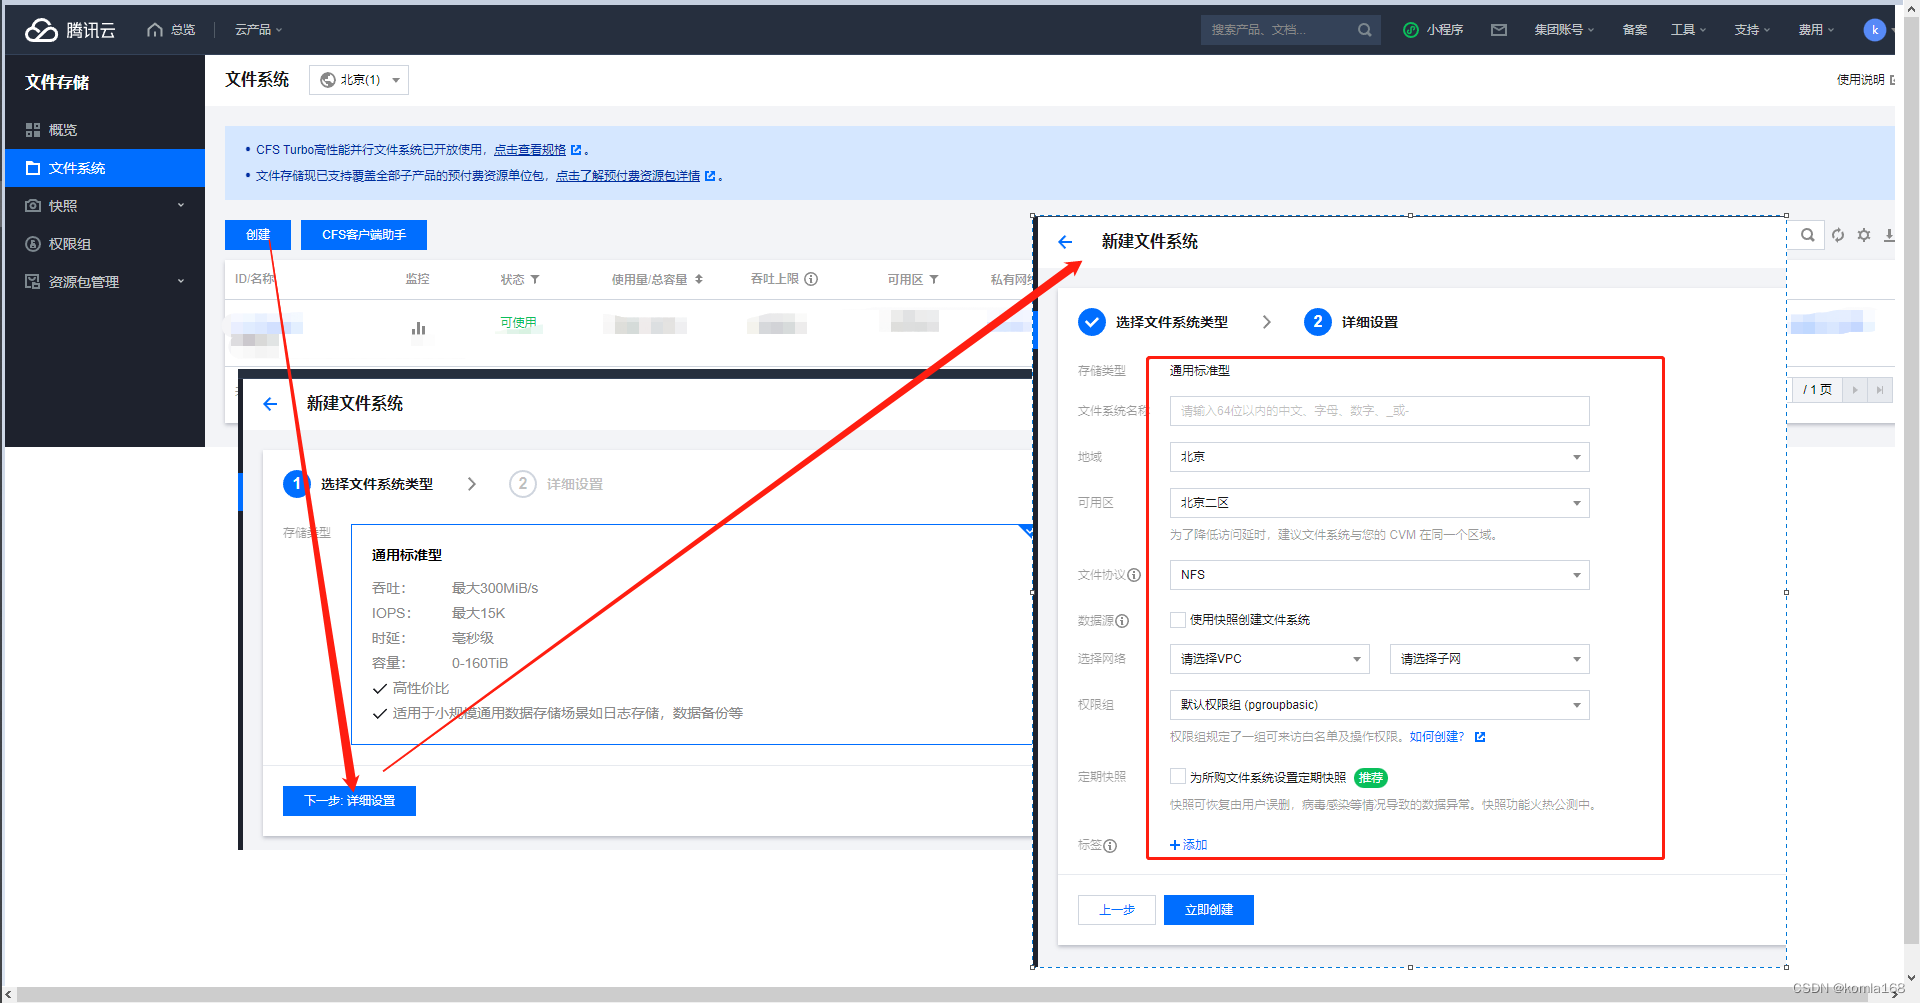Click the next page arrow in pagination
1920x1003 pixels.
(x=1855, y=390)
